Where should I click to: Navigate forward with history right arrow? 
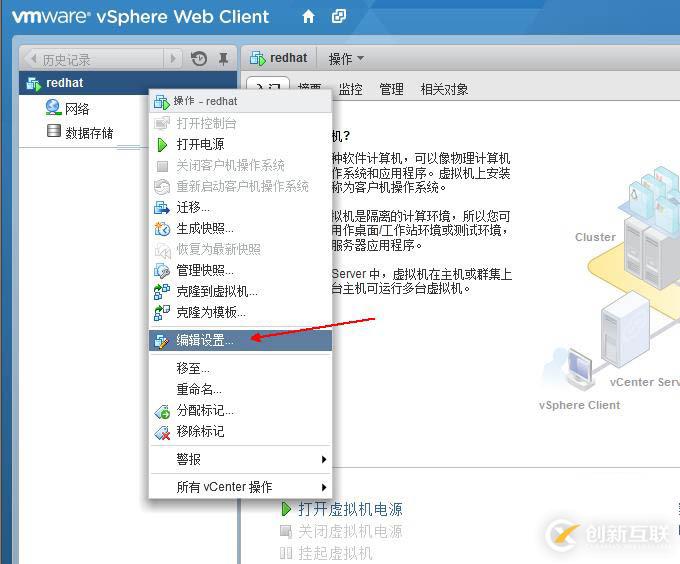point(173,58)
